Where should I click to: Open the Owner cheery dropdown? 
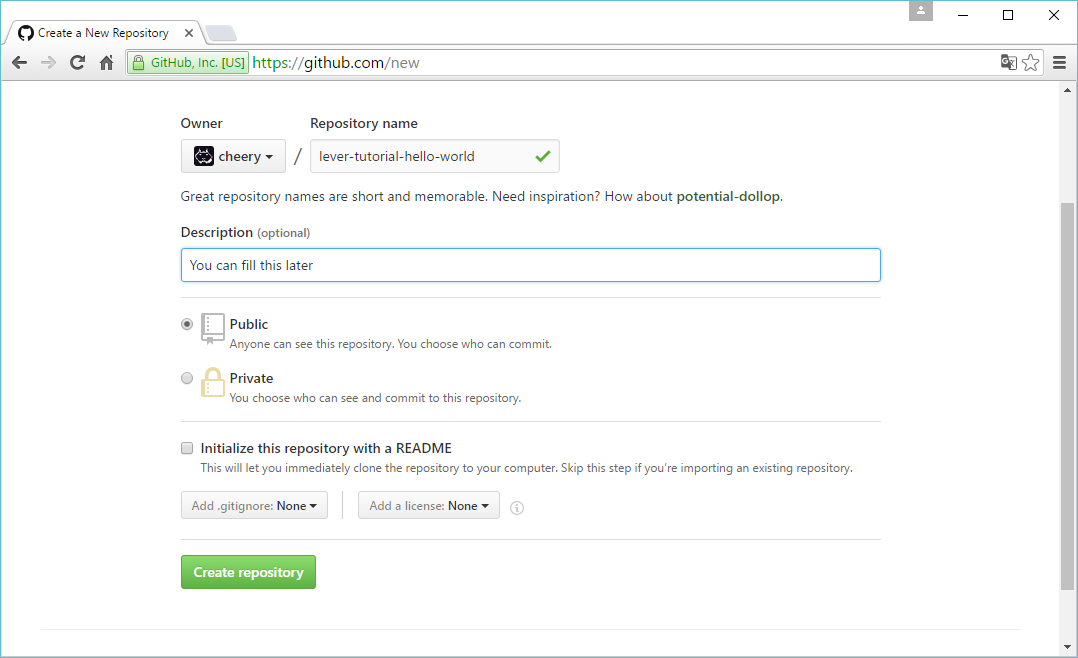233,156
